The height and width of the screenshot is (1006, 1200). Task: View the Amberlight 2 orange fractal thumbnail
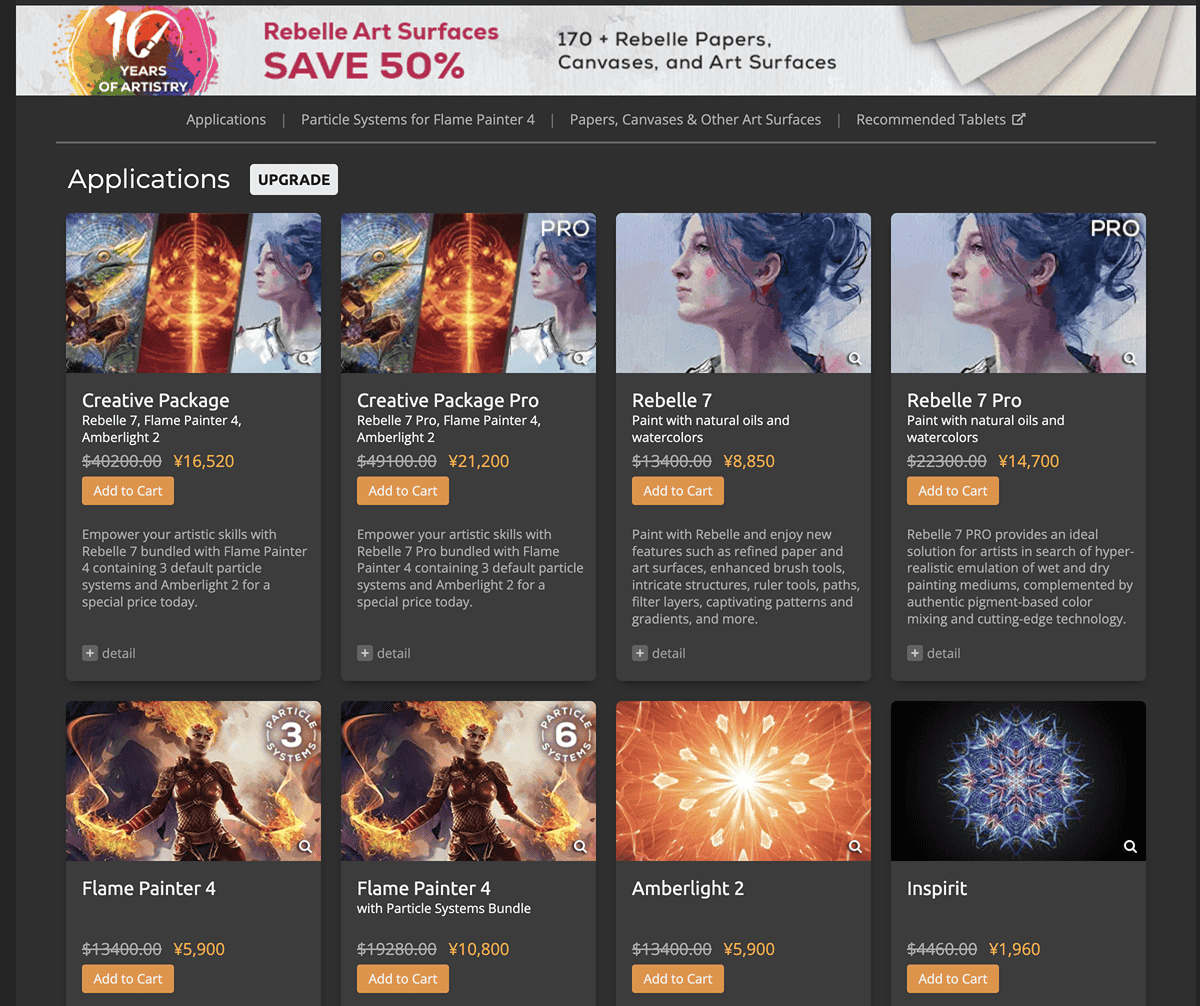click(x=743, y=781)
